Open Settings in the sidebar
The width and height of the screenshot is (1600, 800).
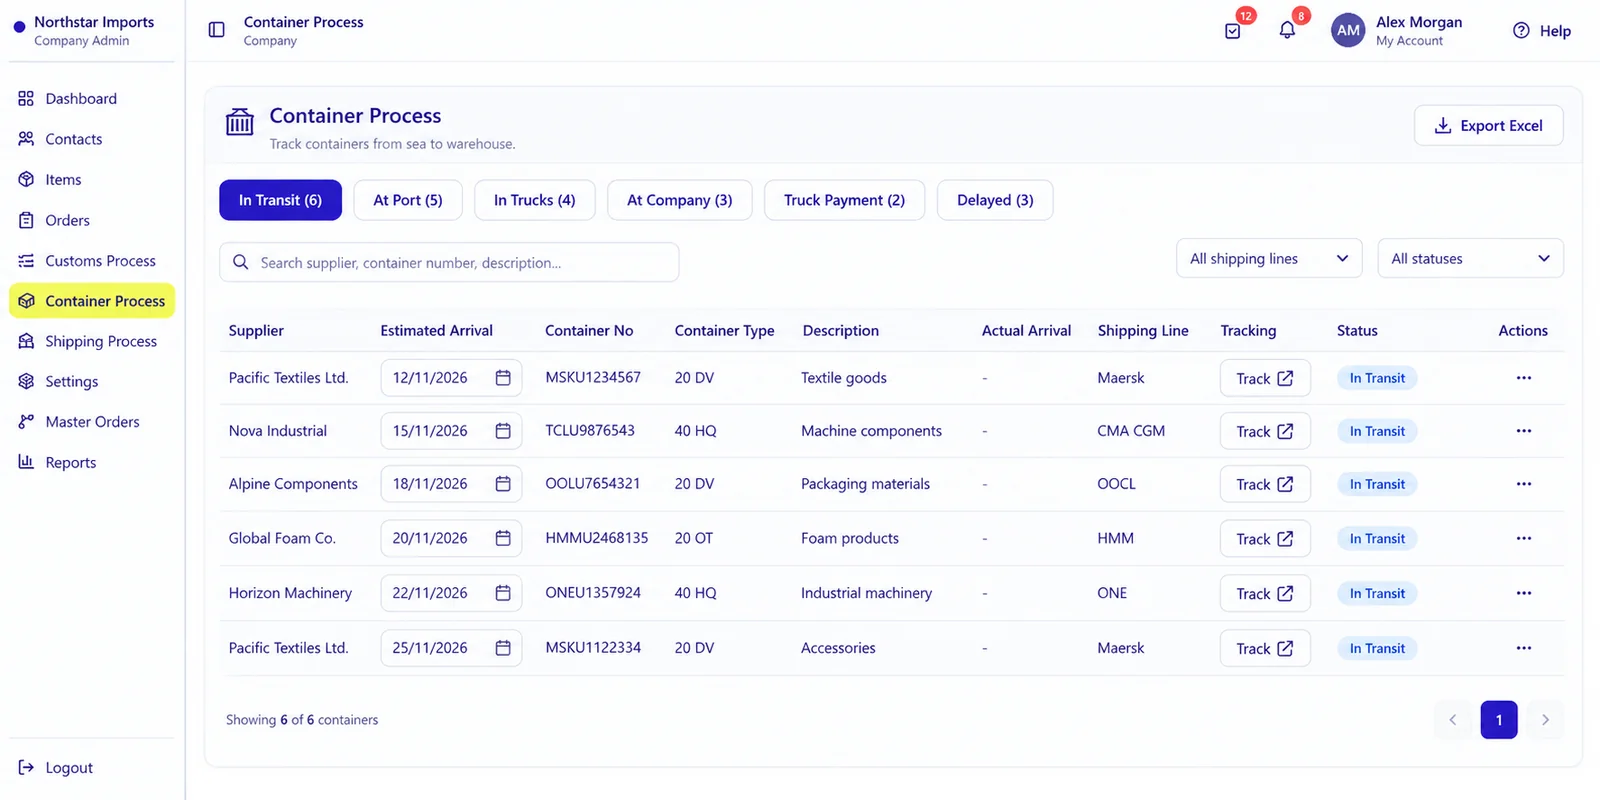click(91, 382)
